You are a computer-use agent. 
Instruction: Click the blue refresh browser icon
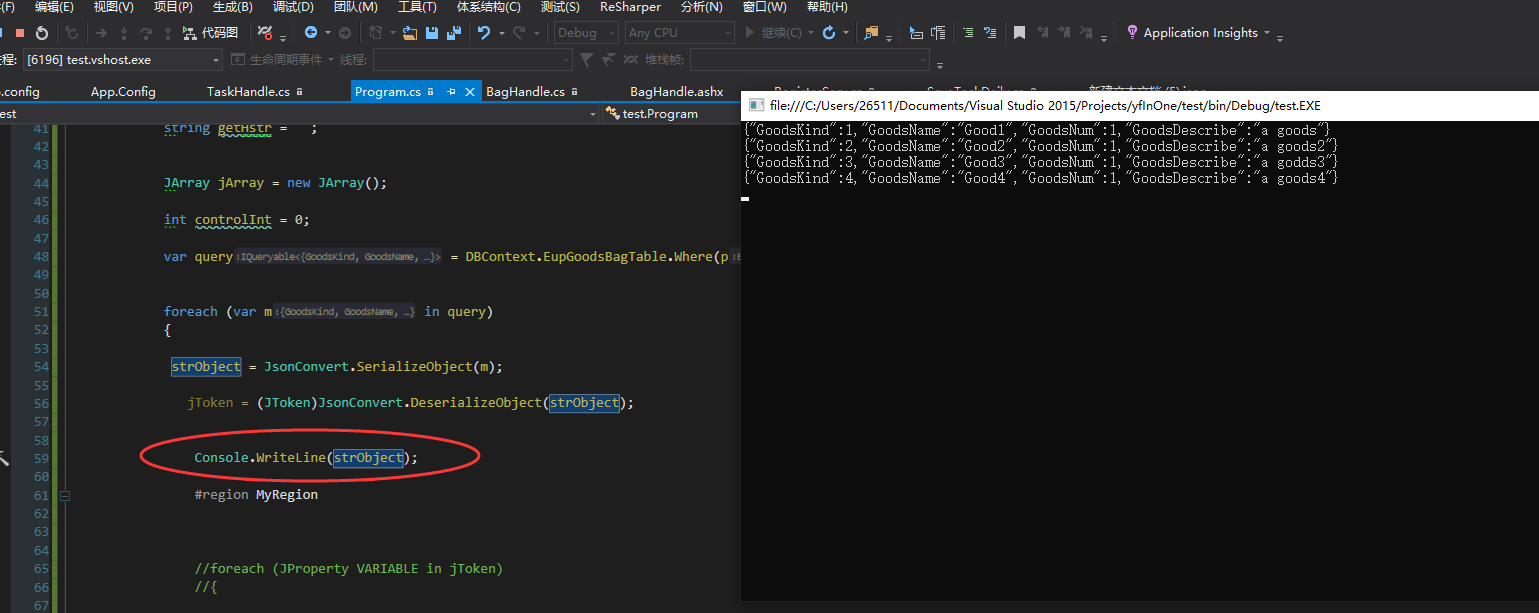coord(829,33)
